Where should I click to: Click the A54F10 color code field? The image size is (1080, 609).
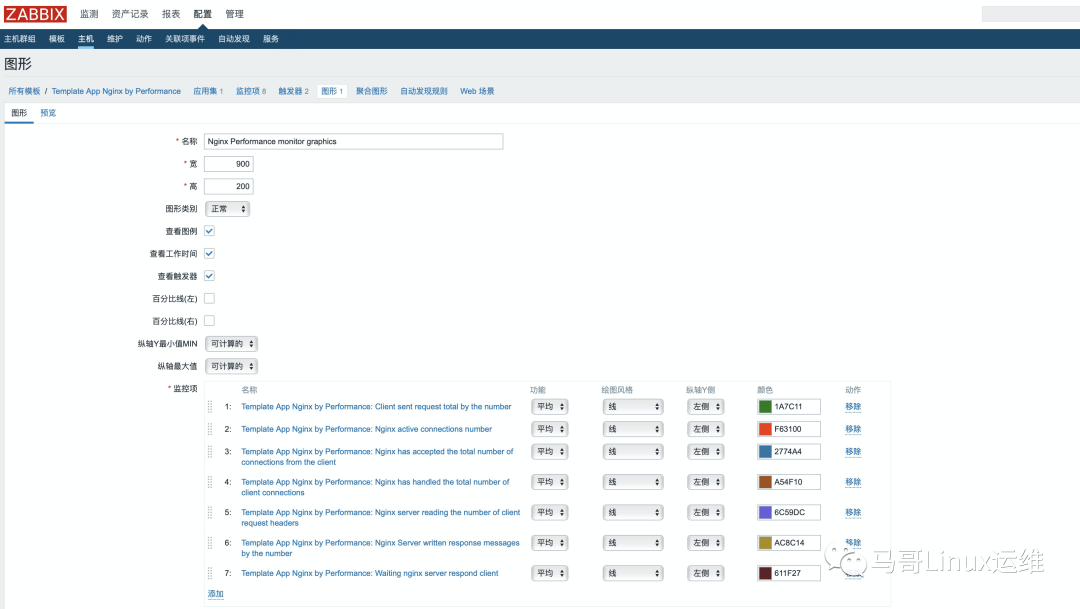(x=796, y=482)
